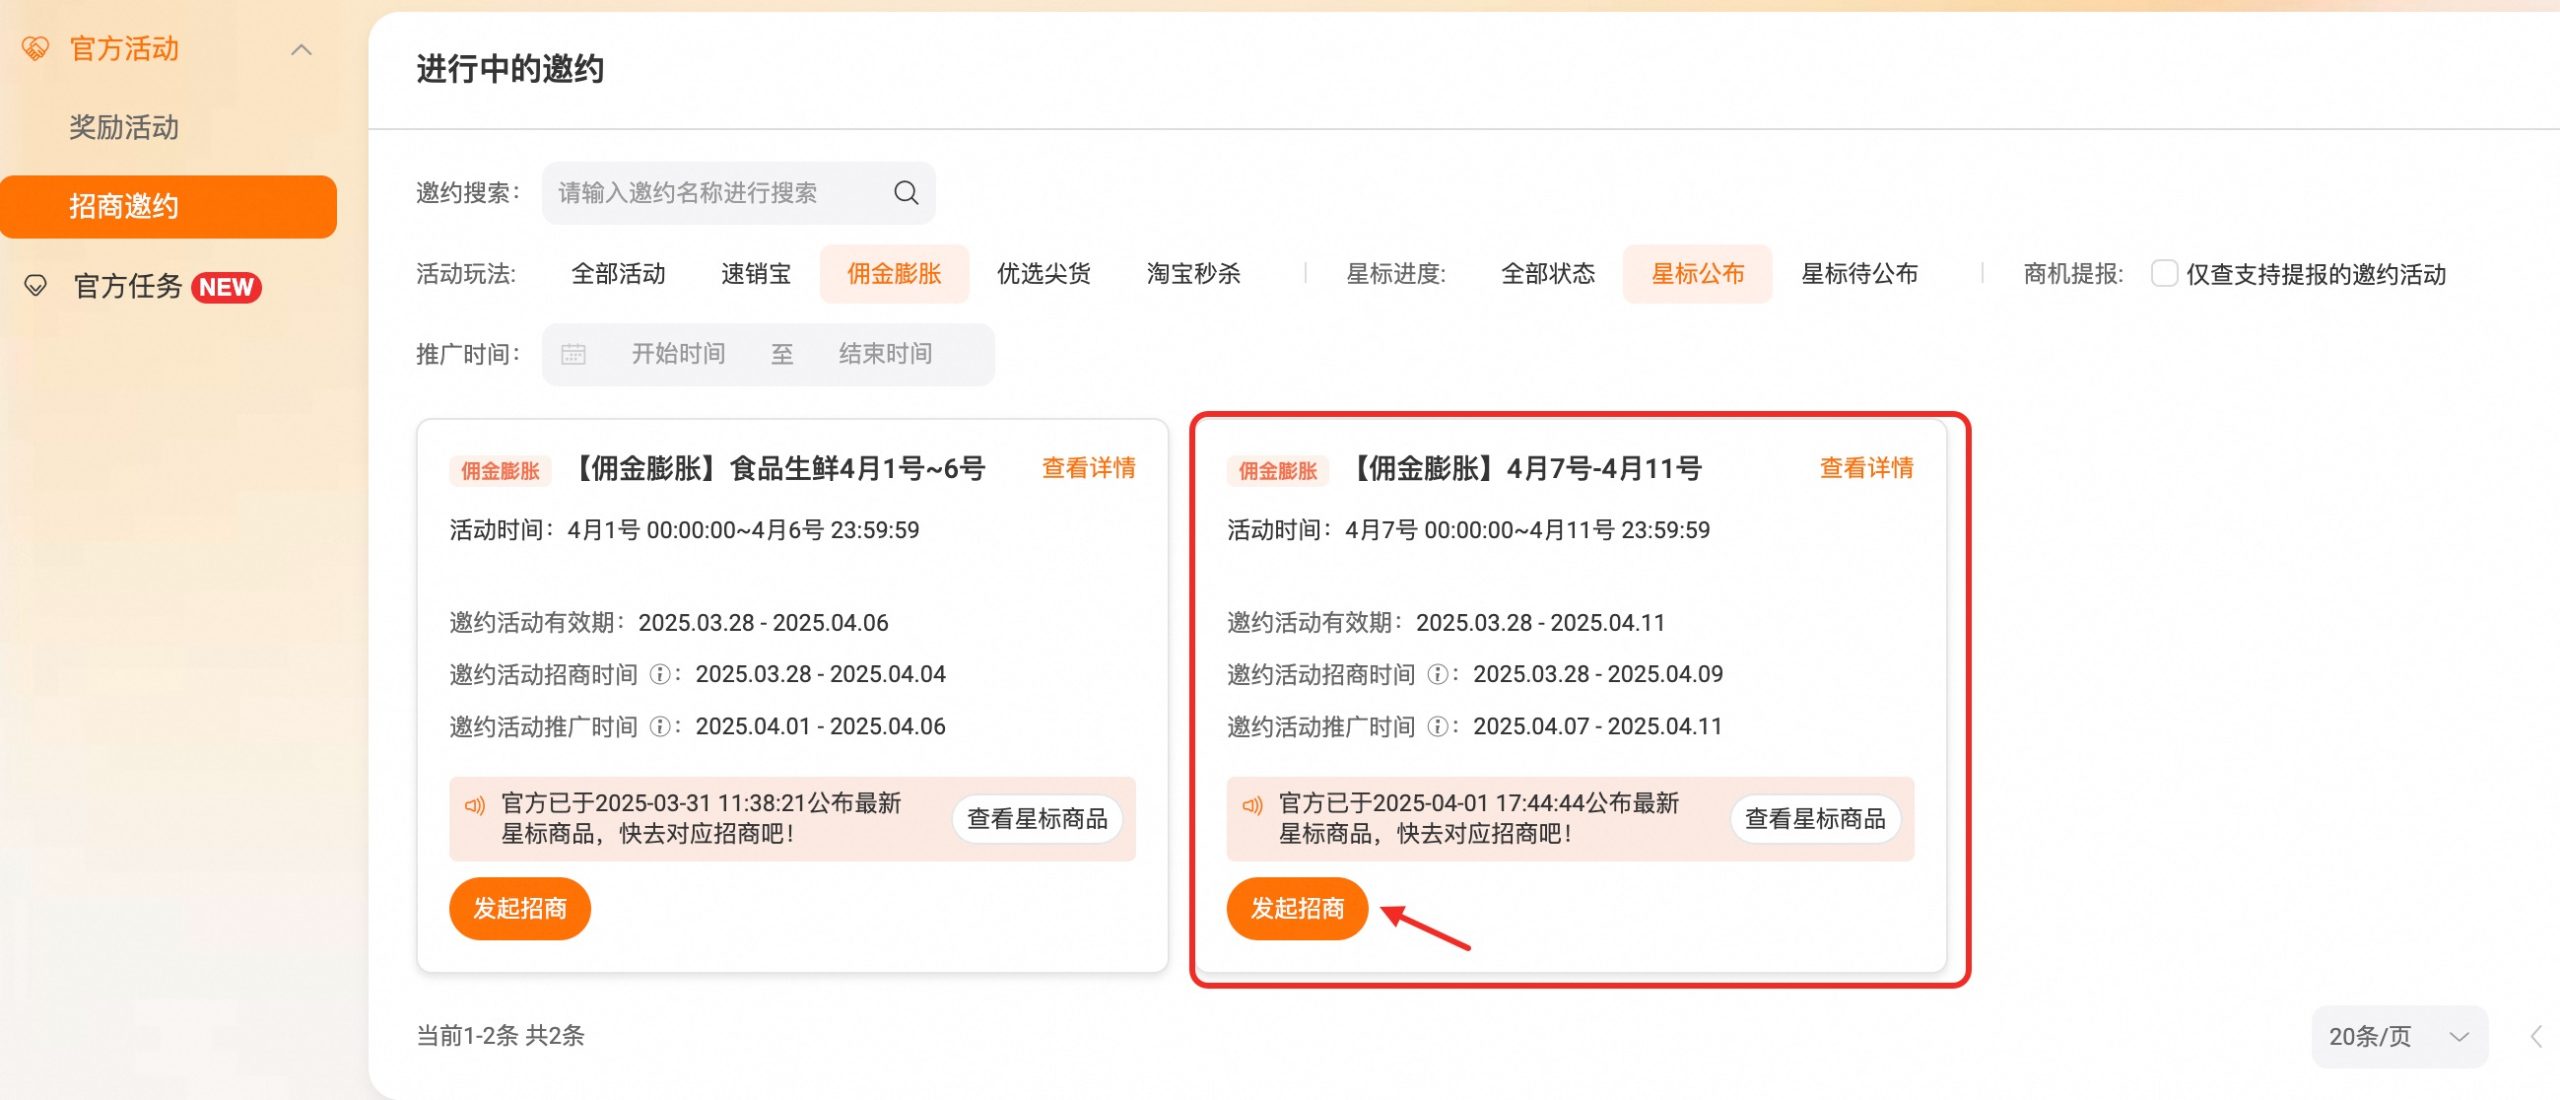Click 查看星标商品 on 4月7号-4月11号 card
2560x1100 pixels.
pyautogui.click(x=1815, y=819)
